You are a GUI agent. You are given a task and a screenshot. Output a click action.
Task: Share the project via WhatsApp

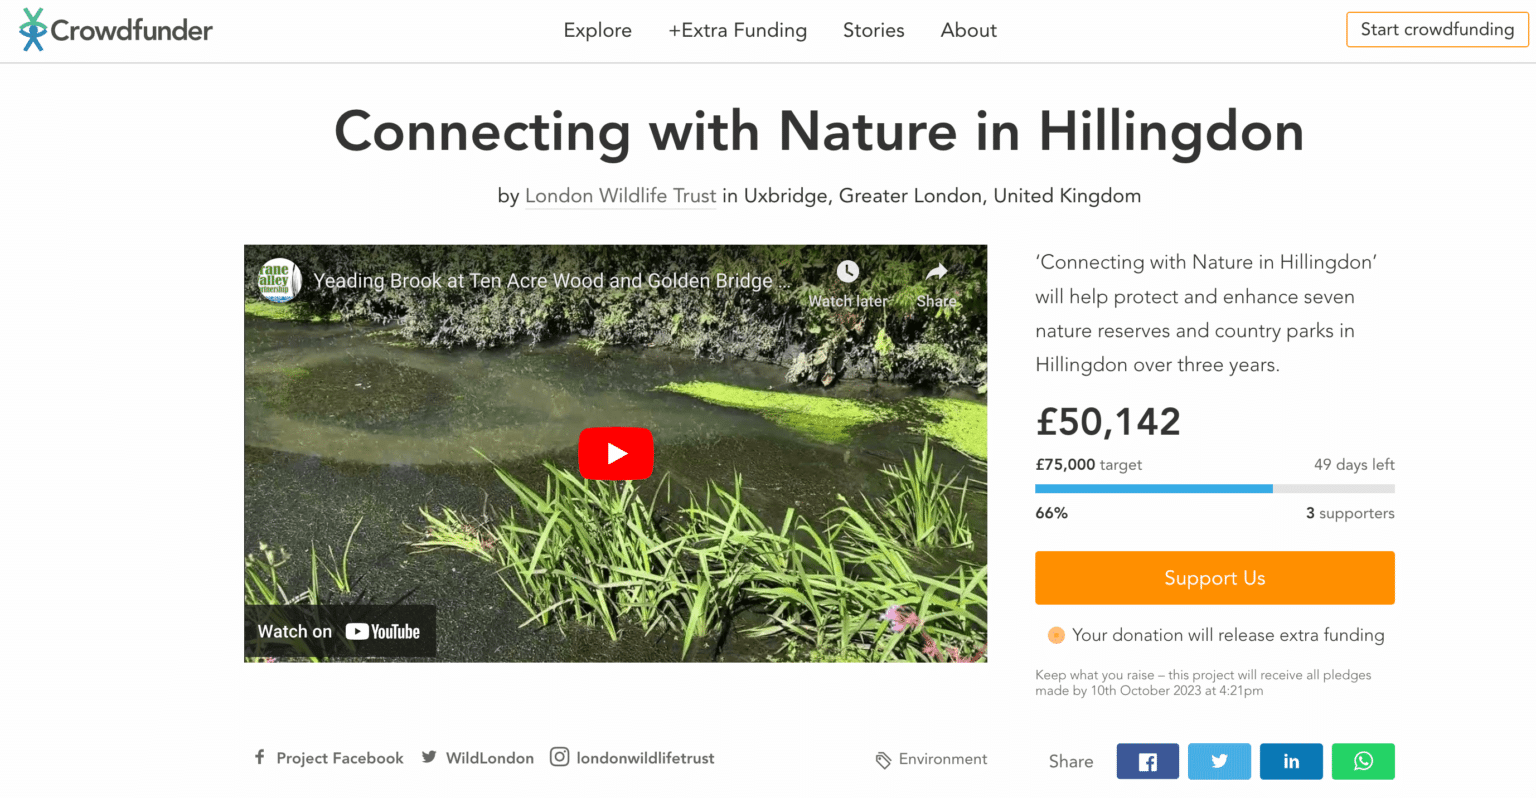tap(1363, 761)
